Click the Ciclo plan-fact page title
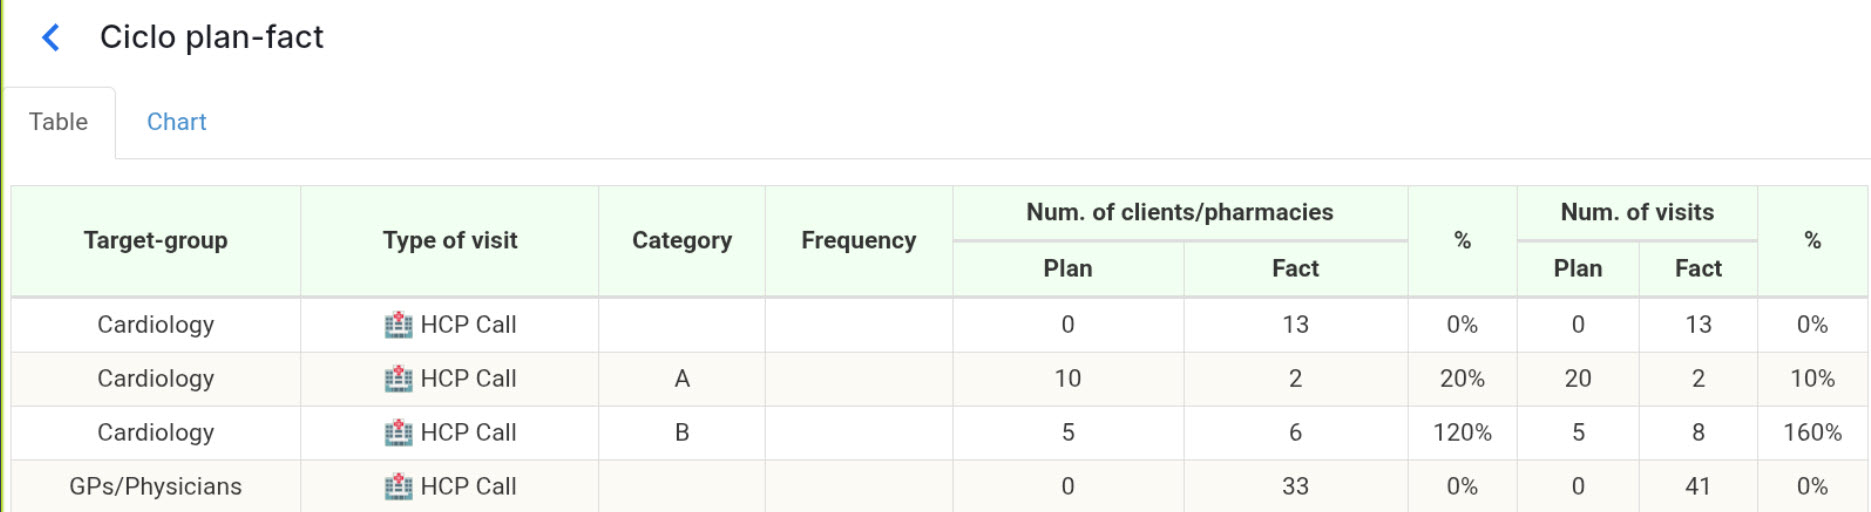 211,37
